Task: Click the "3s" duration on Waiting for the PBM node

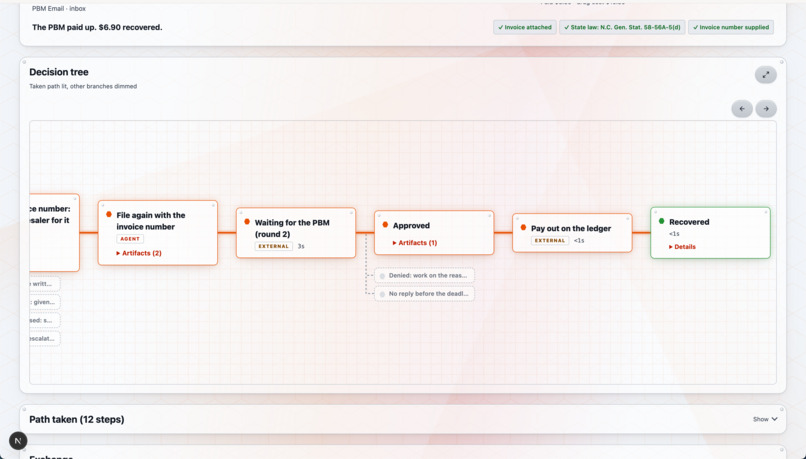Action: [x=301, y=246]
